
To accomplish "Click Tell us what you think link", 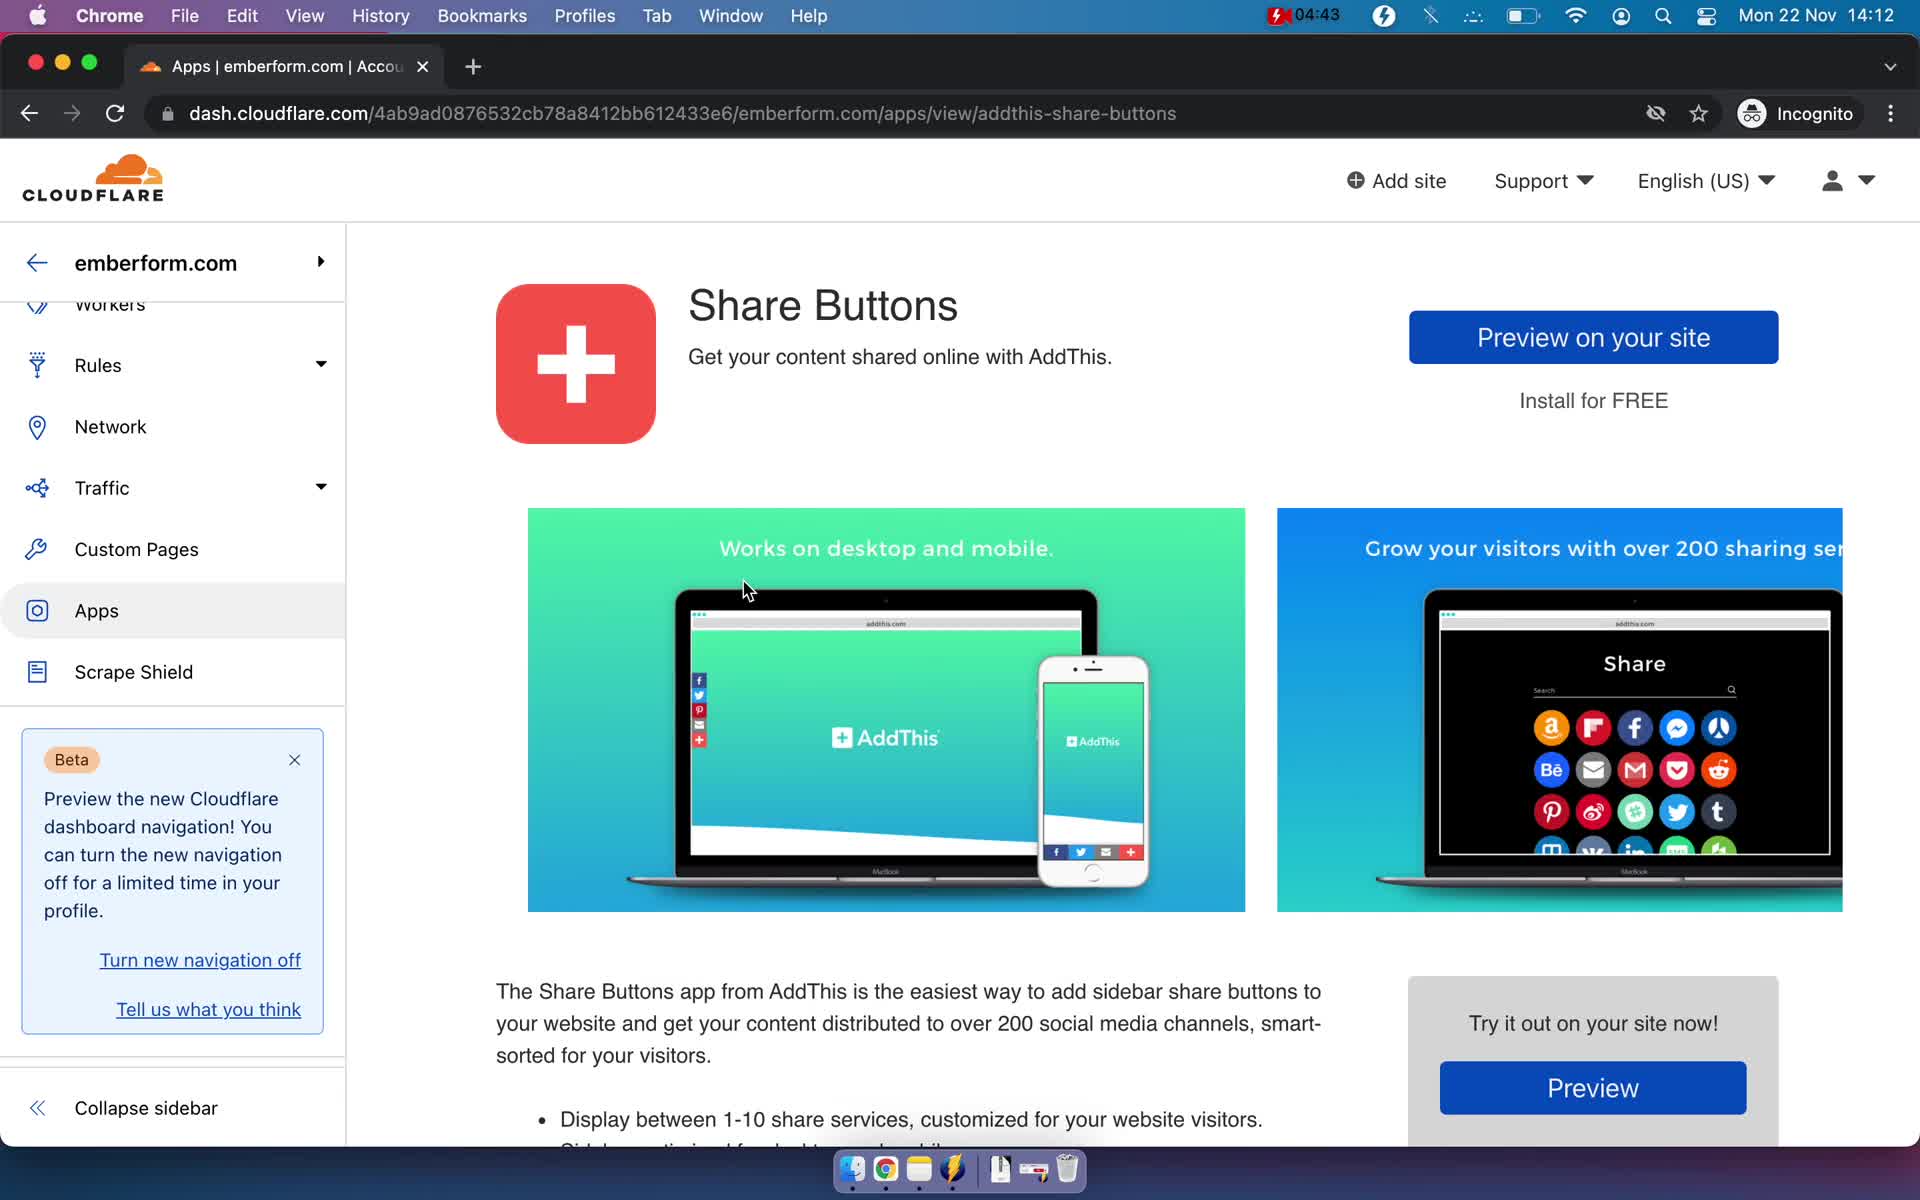I will [209, 1008].
